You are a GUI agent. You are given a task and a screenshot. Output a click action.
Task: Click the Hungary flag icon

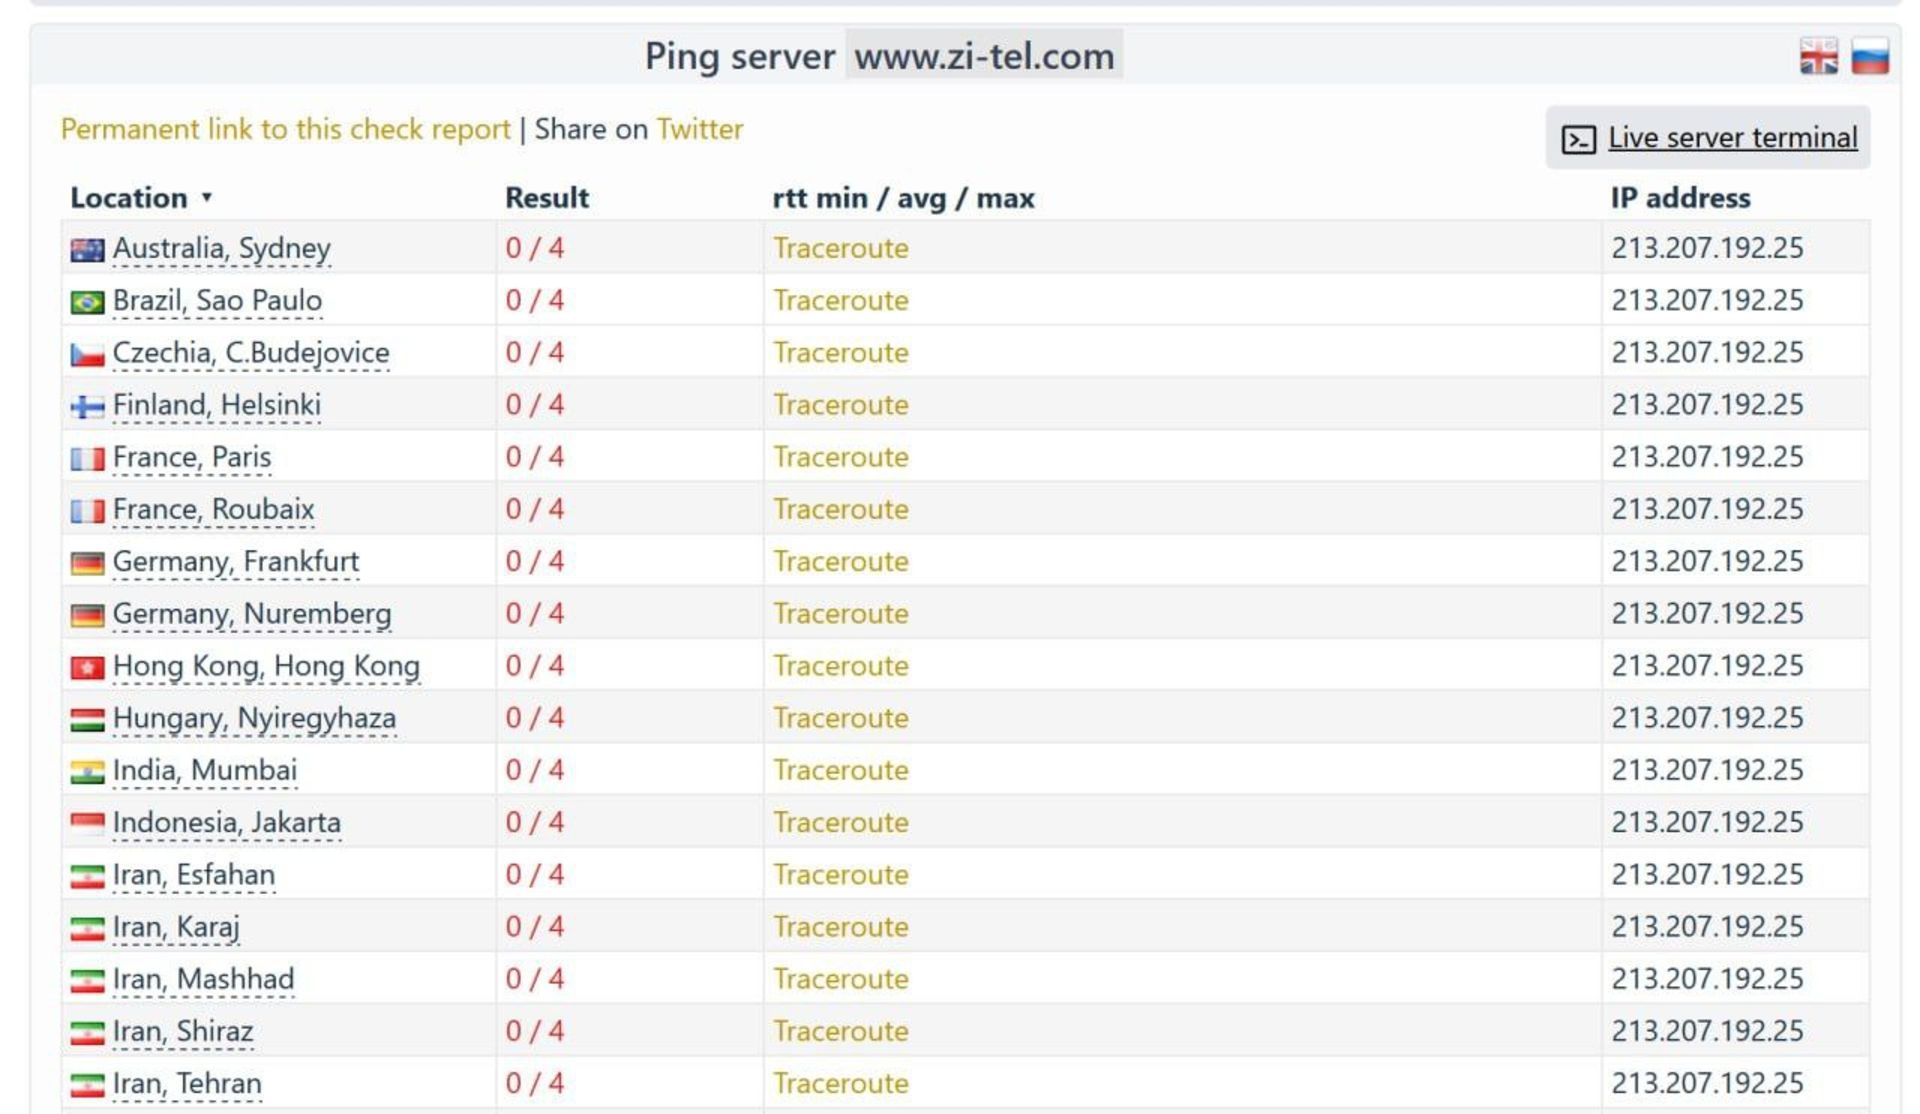pos(87,719)
